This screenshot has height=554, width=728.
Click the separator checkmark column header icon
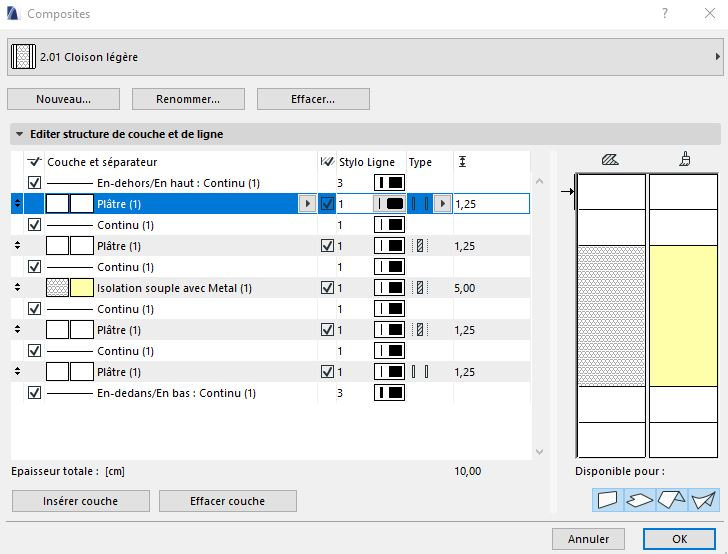point(34,162)
